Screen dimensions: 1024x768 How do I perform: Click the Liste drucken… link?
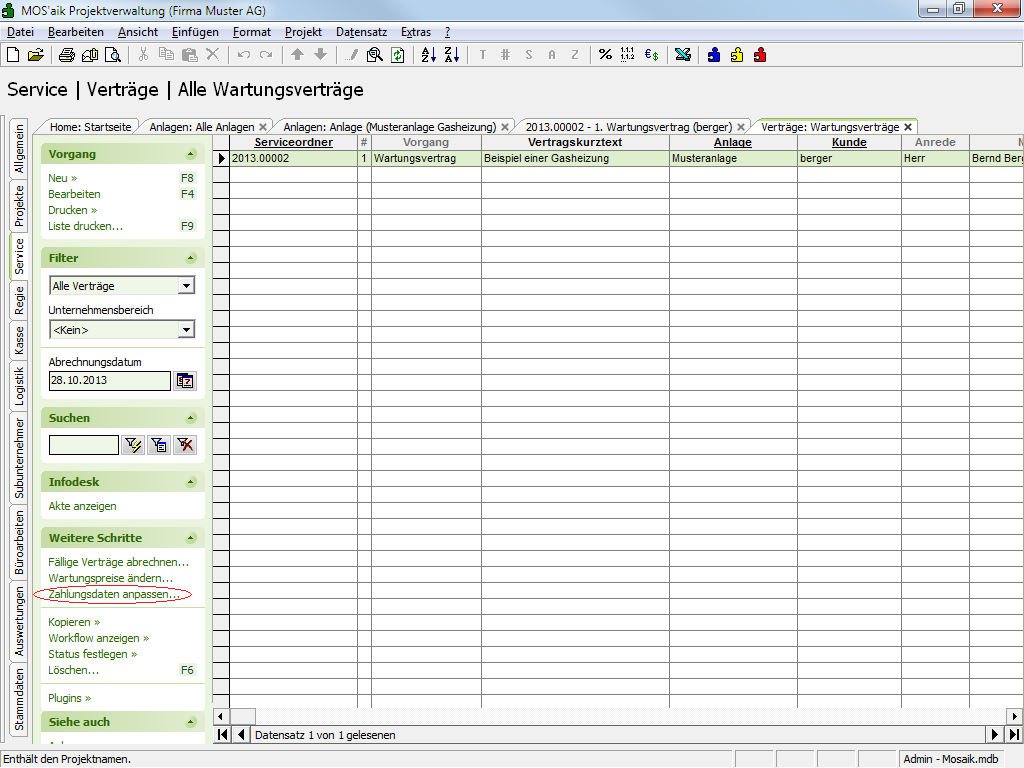(x=86, y=227)
